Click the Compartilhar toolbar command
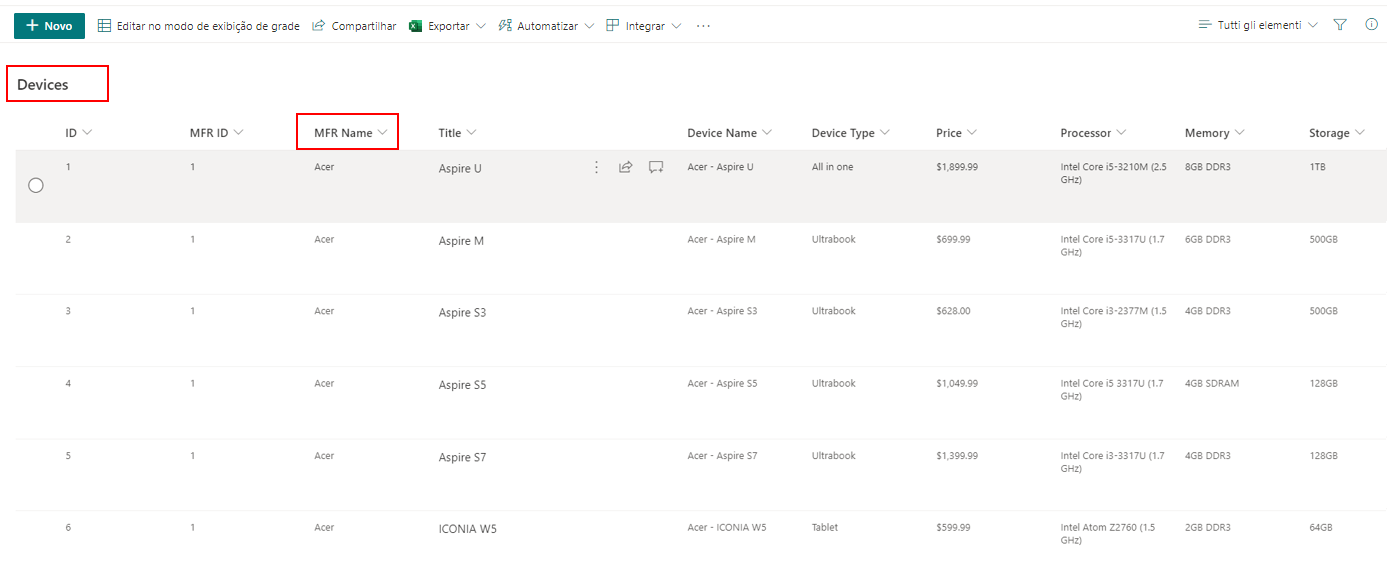 click(x=354, y=26)
